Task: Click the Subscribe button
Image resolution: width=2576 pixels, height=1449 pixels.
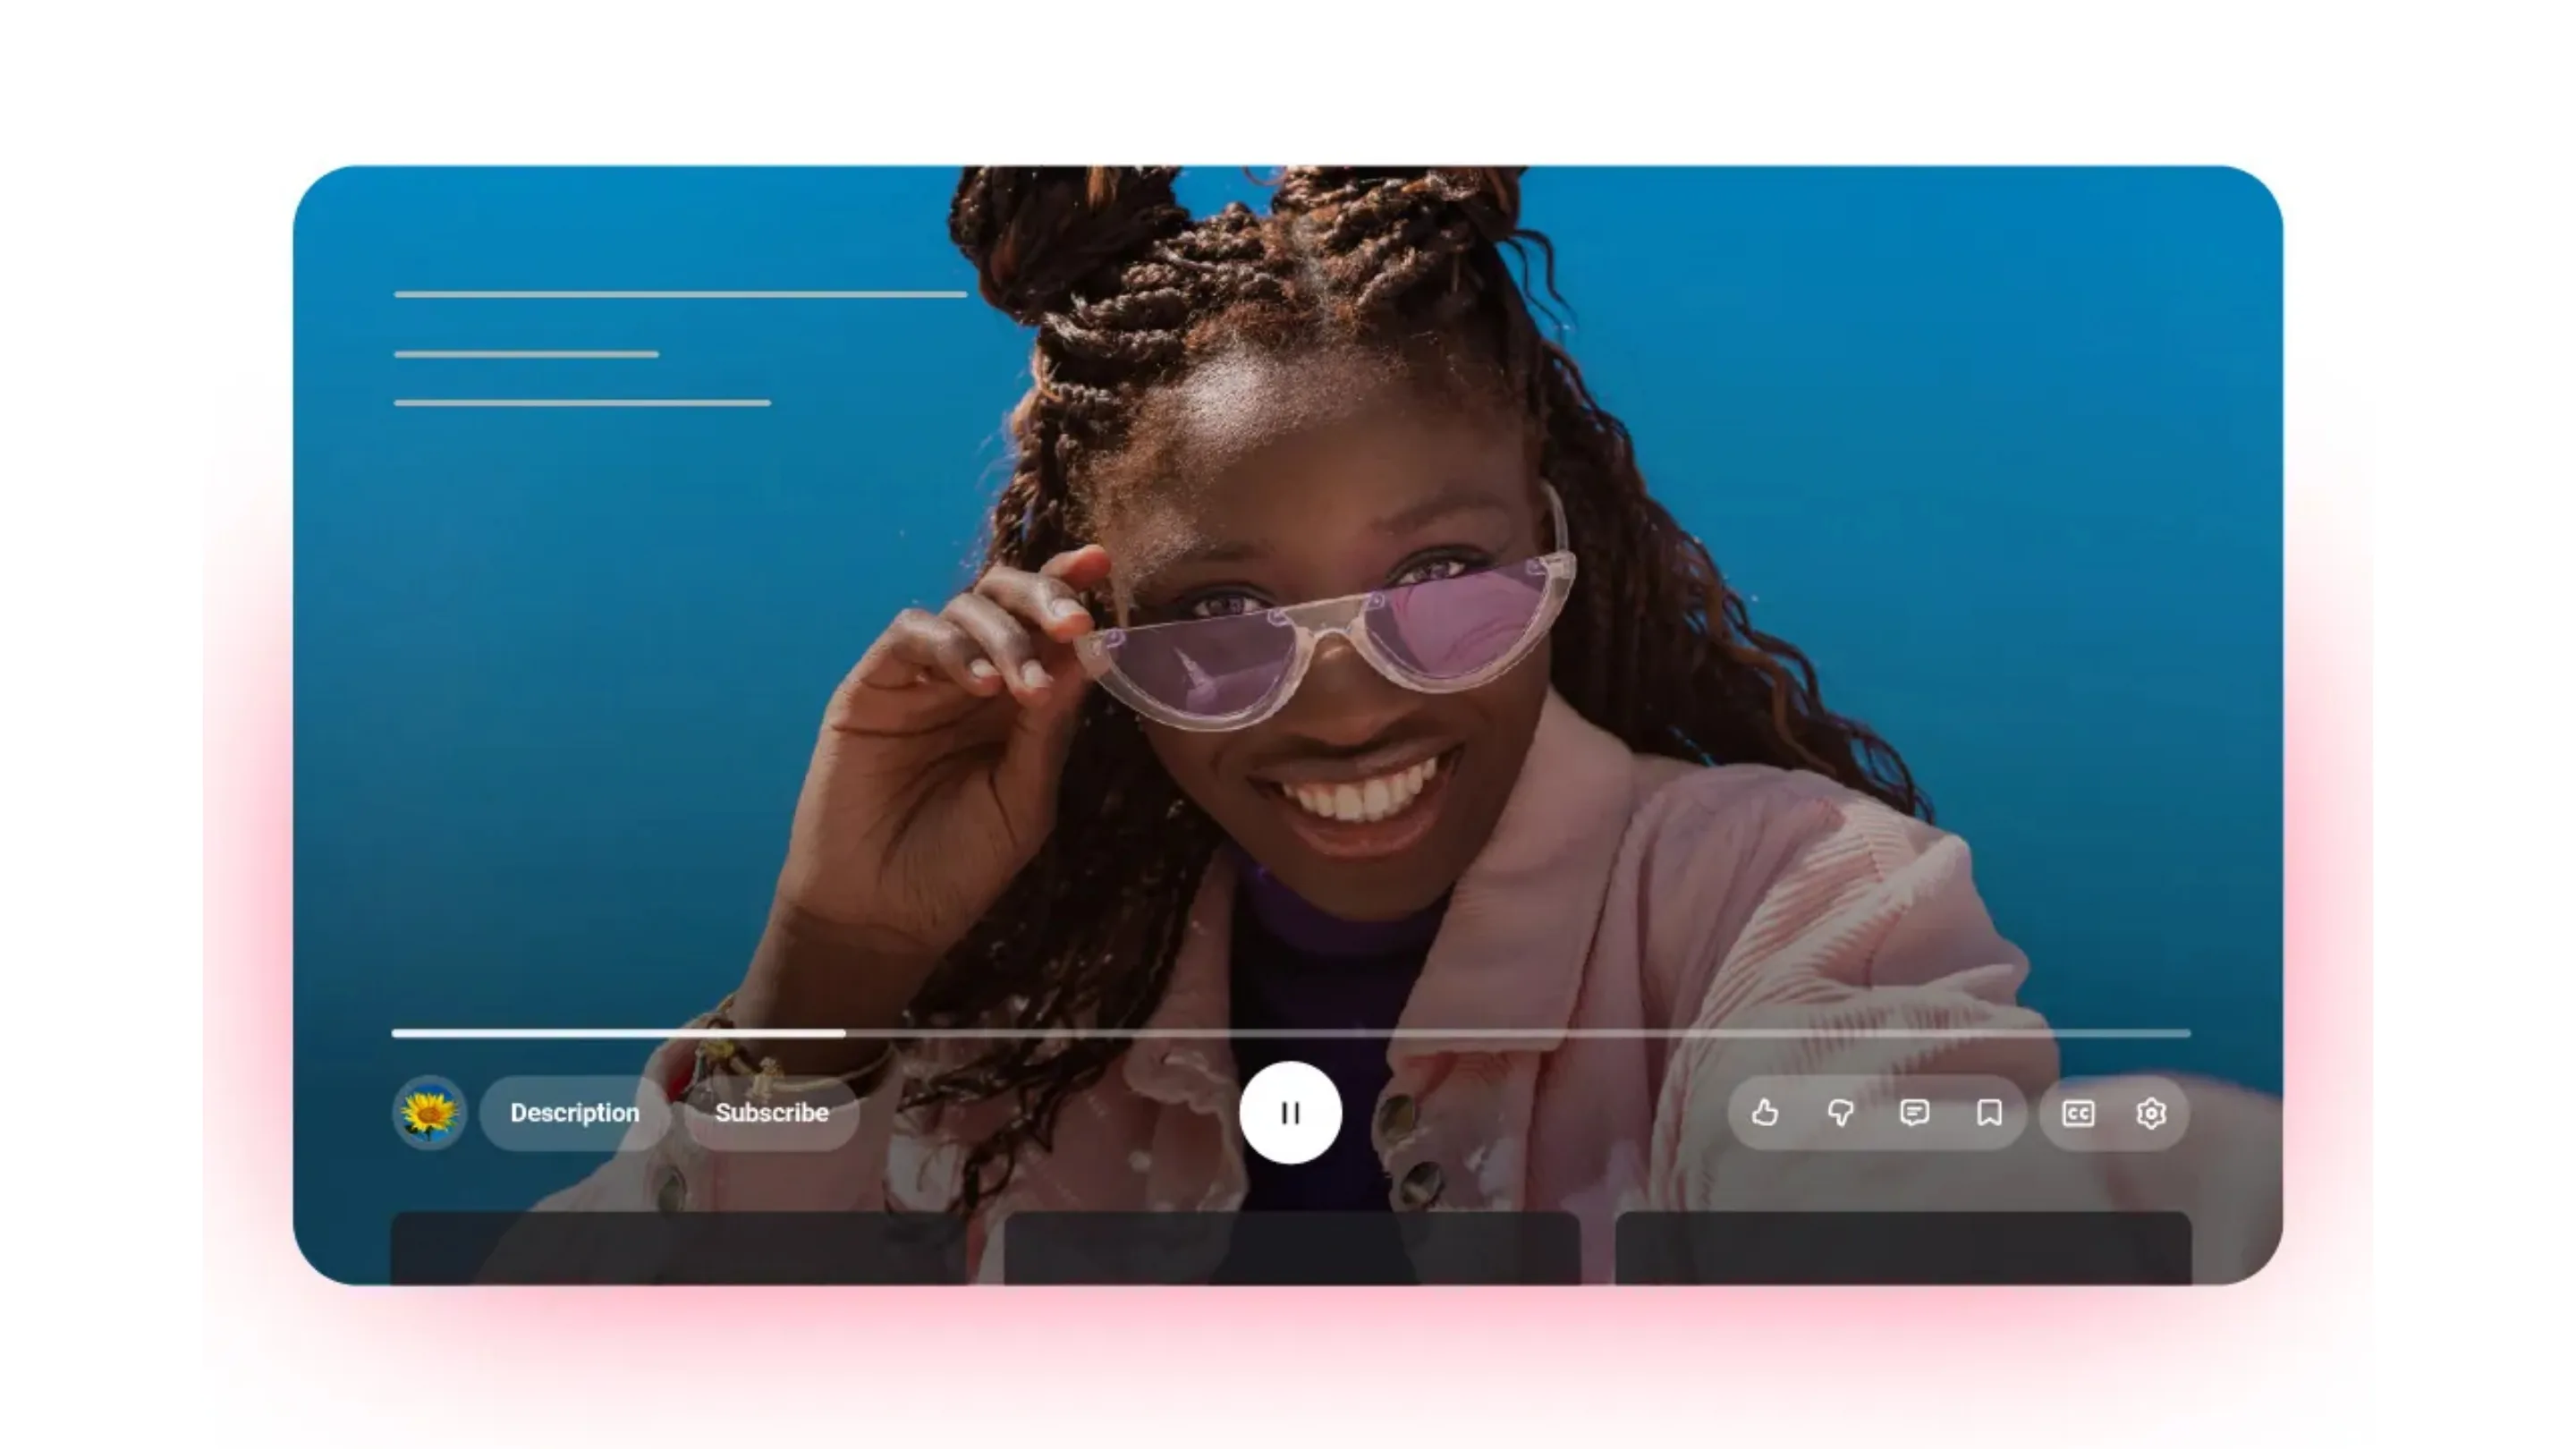Action: pyautogui.click(x=771, y=1112)
